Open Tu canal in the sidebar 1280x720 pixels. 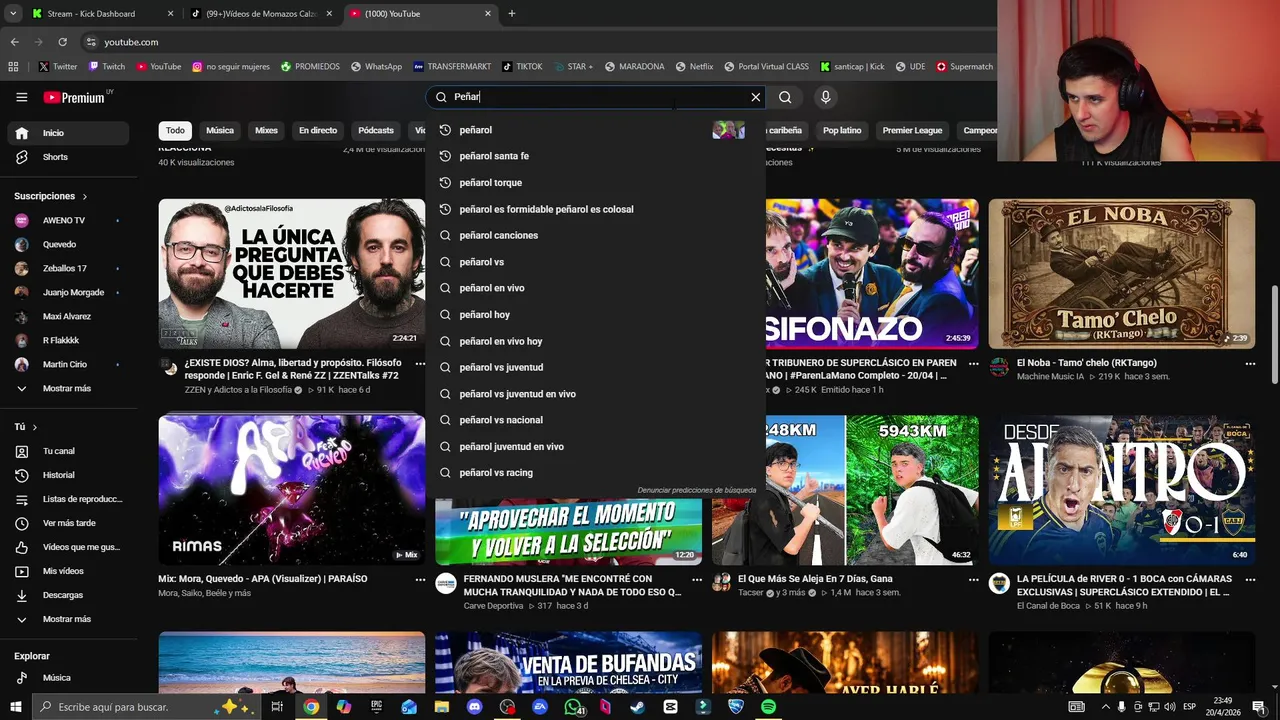(x=68, y=451)
